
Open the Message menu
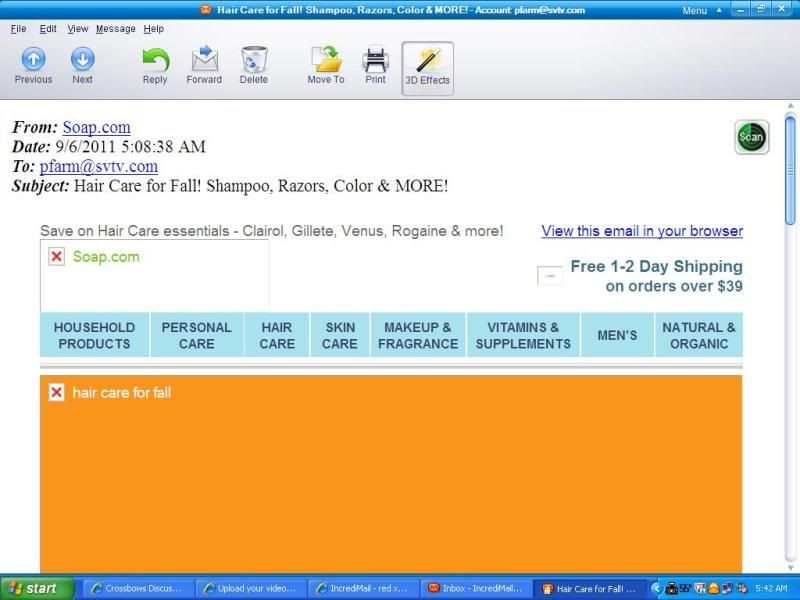[116, 29]
